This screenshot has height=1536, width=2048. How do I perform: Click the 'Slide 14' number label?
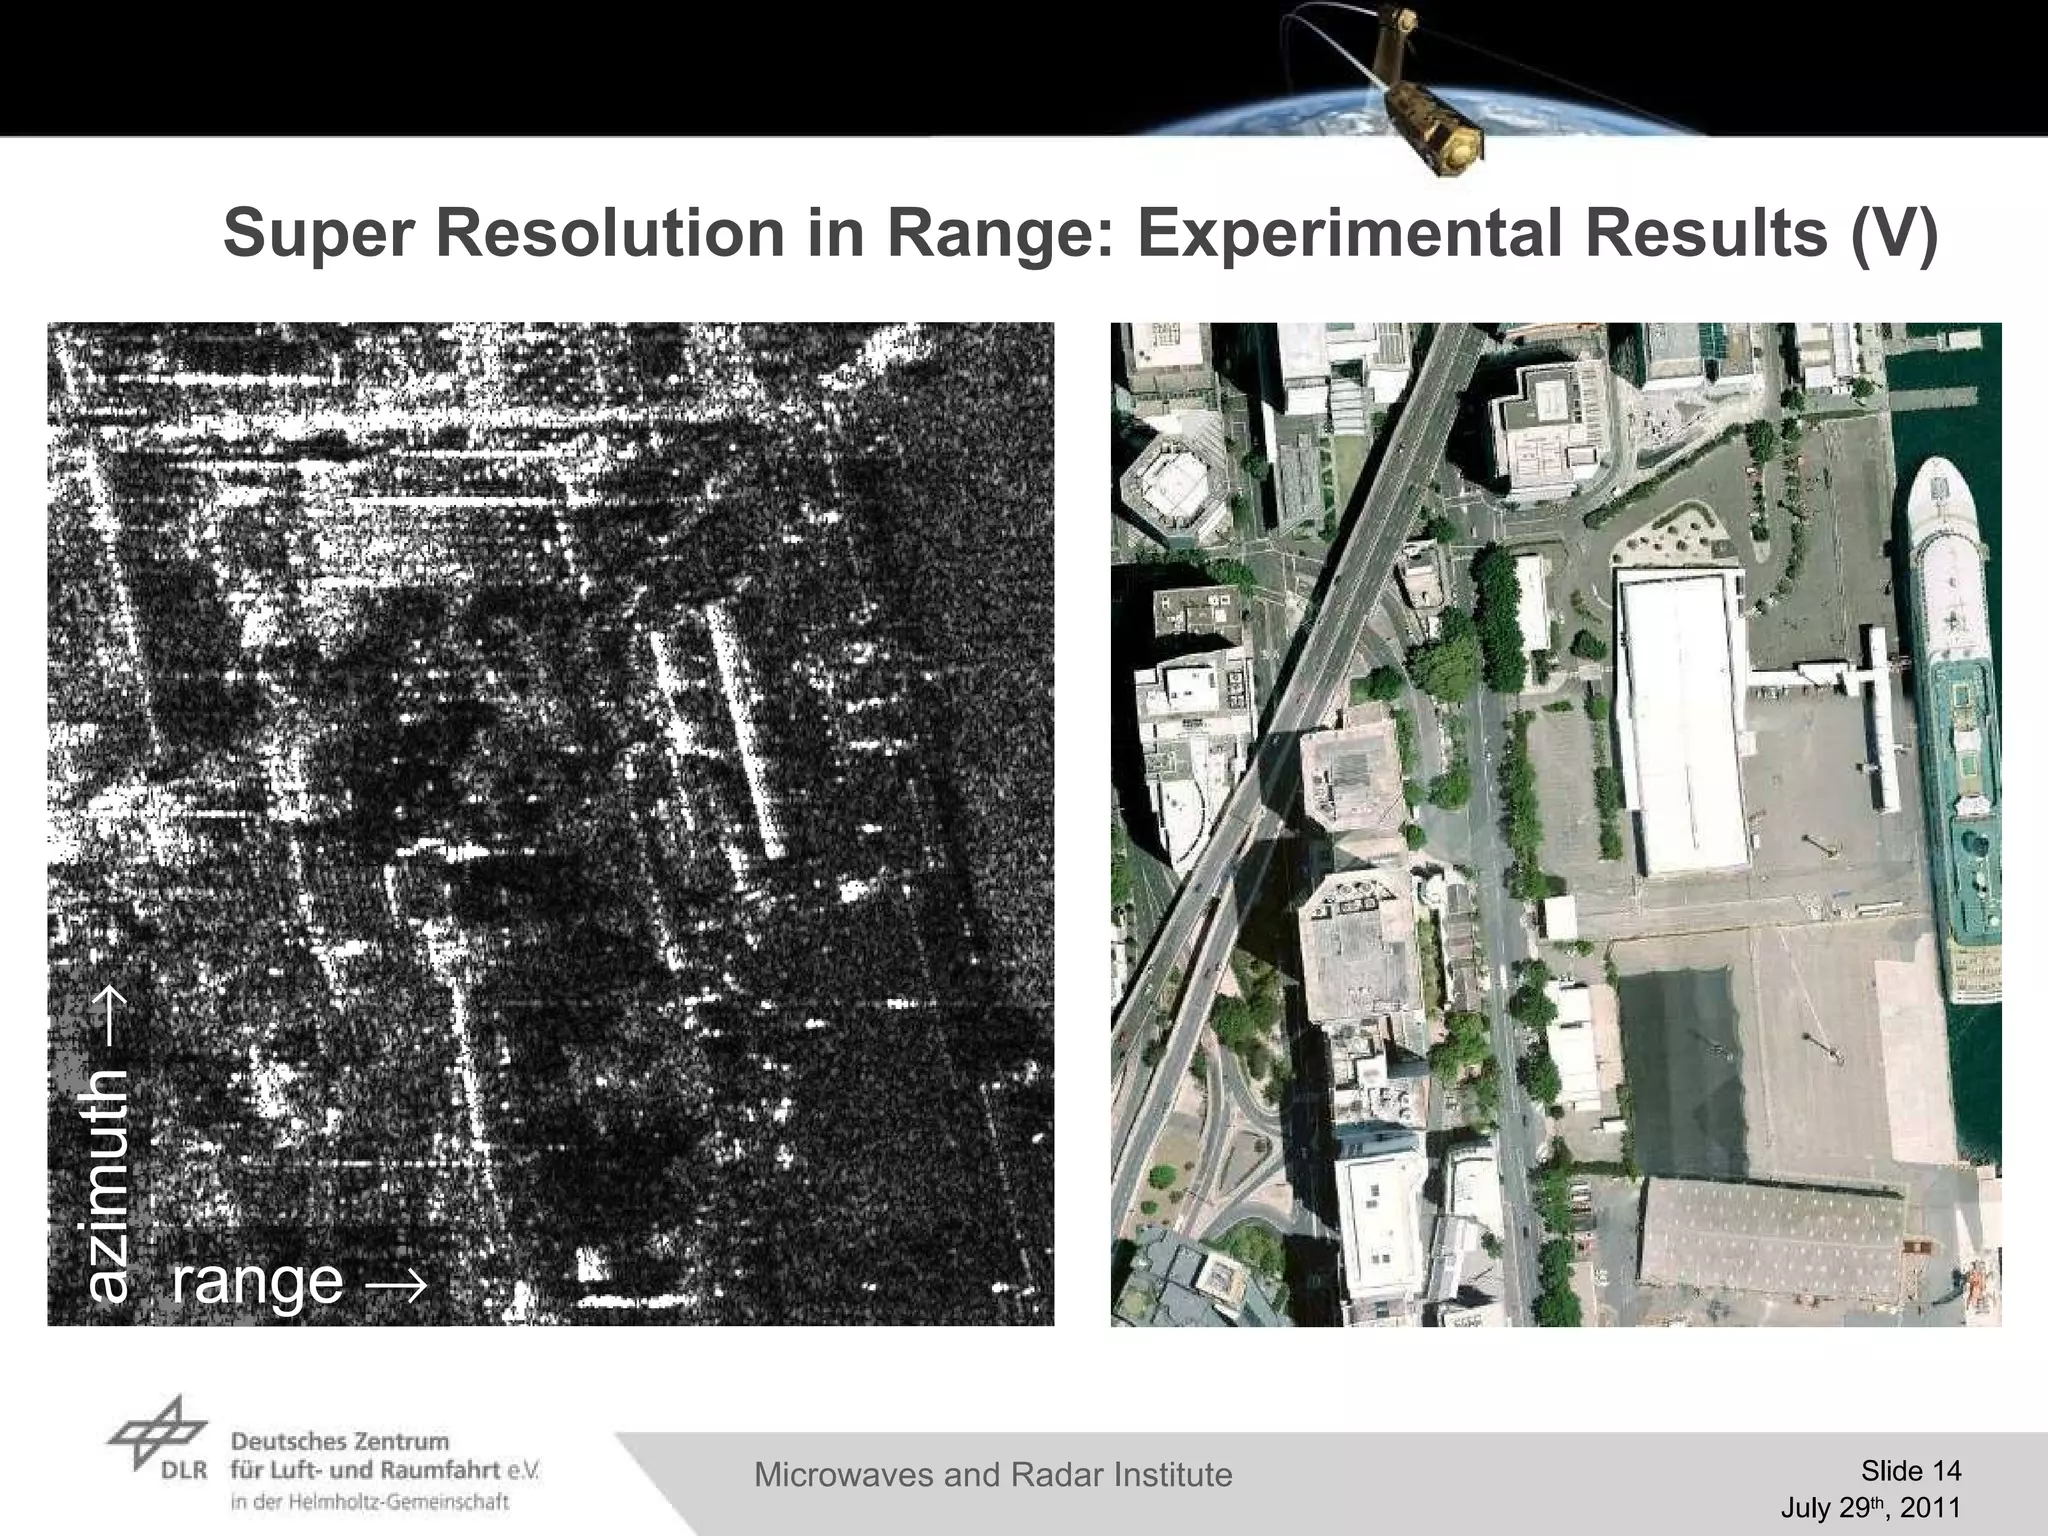(1911, 1470)
